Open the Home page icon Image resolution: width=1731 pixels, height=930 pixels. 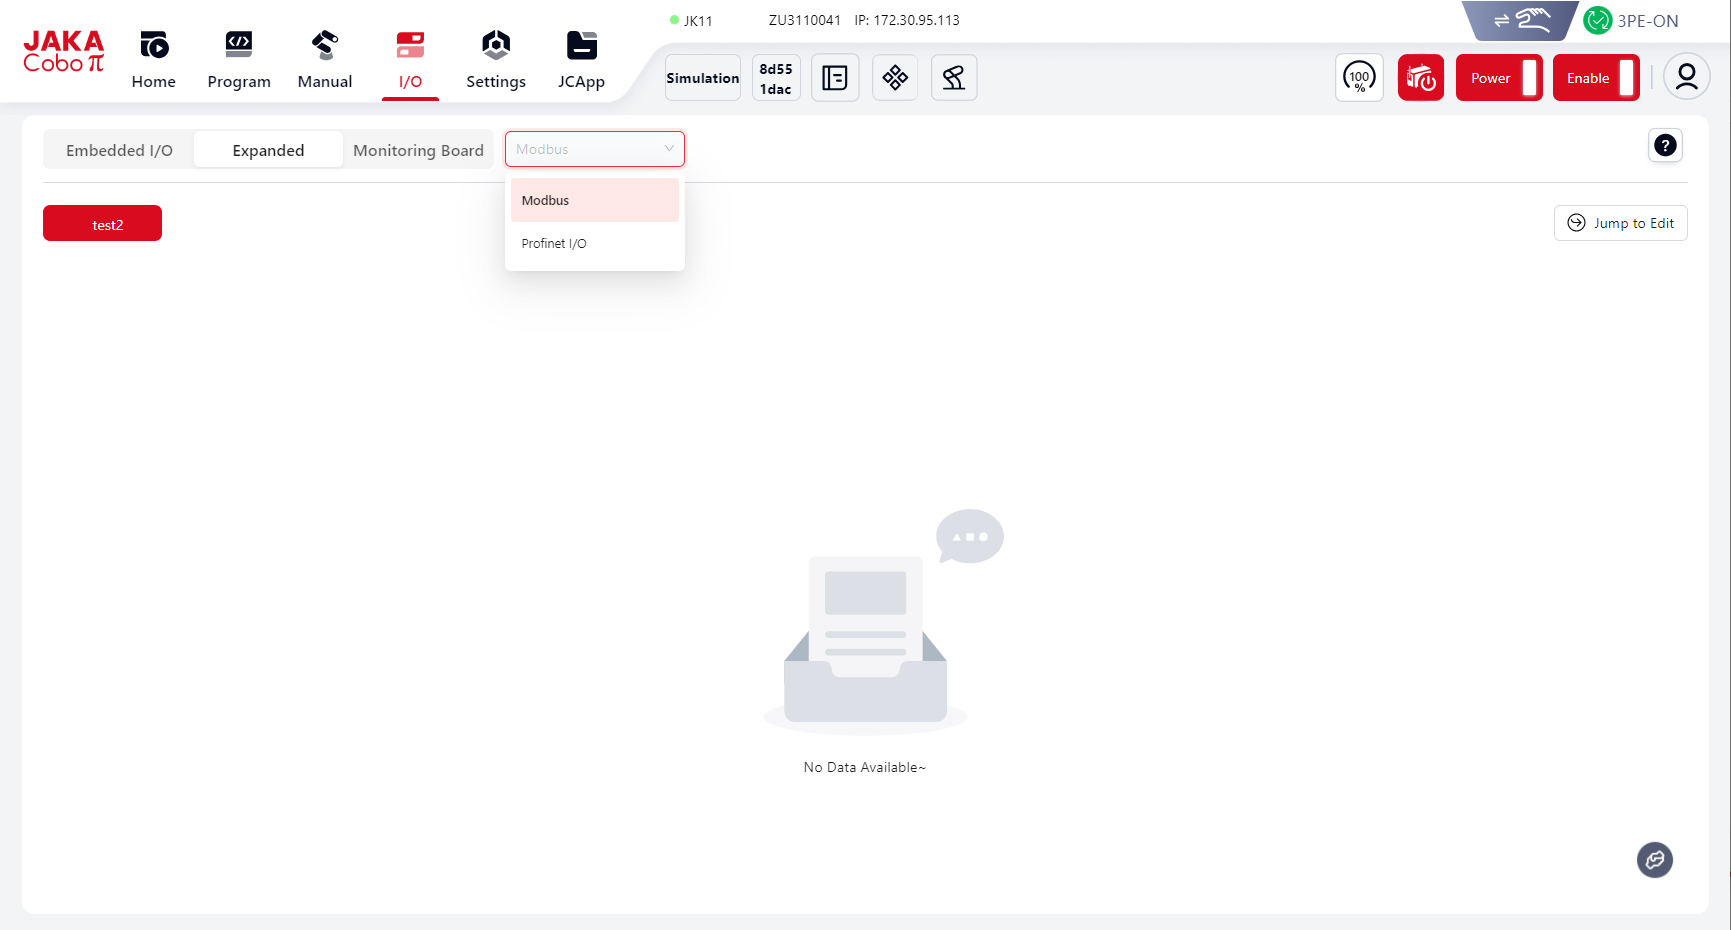(x=154, y=46)
